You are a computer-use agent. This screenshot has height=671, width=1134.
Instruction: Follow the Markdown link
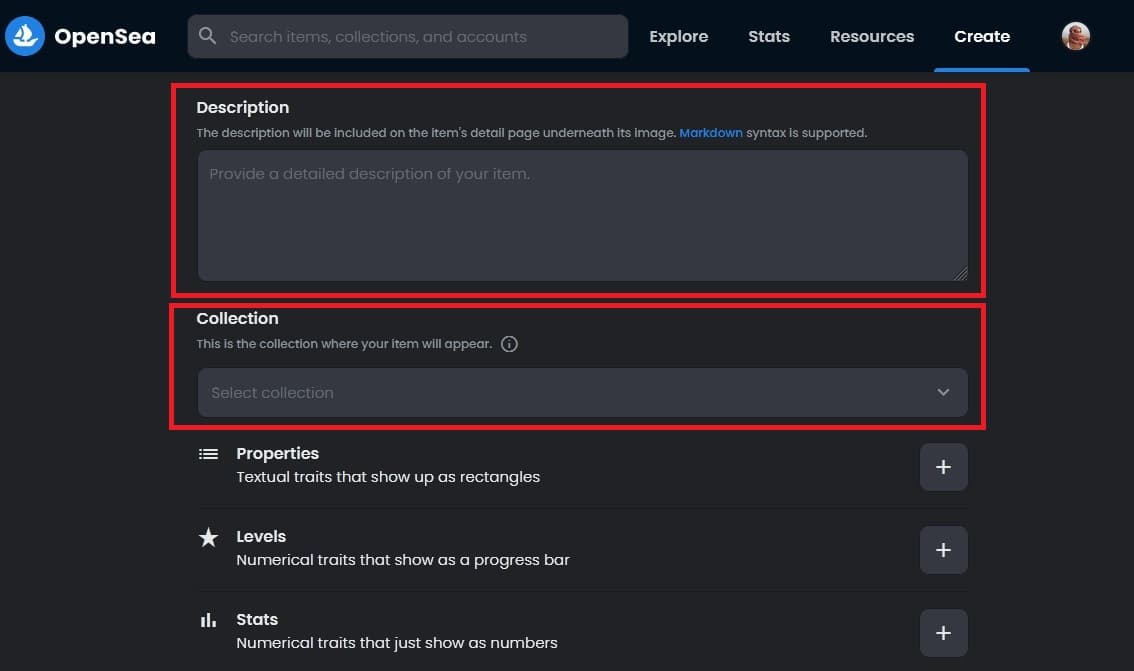tap(711, 133)
